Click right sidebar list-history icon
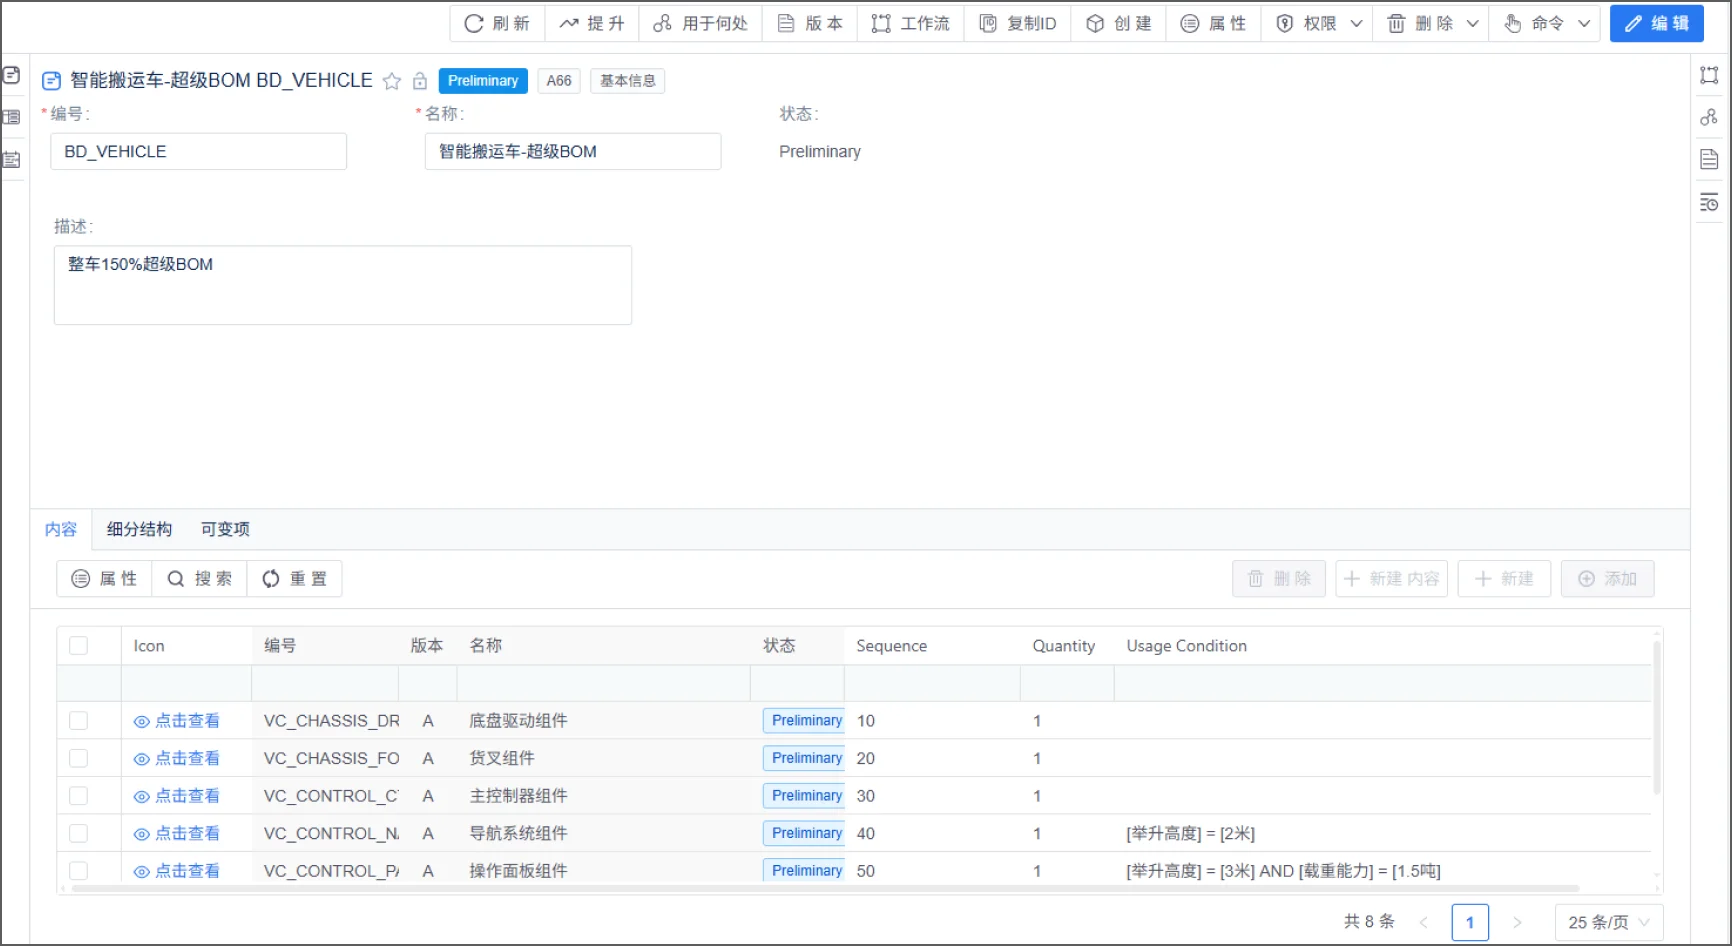The width and height of the screenshot is (1732, 946). [1709, 202]
